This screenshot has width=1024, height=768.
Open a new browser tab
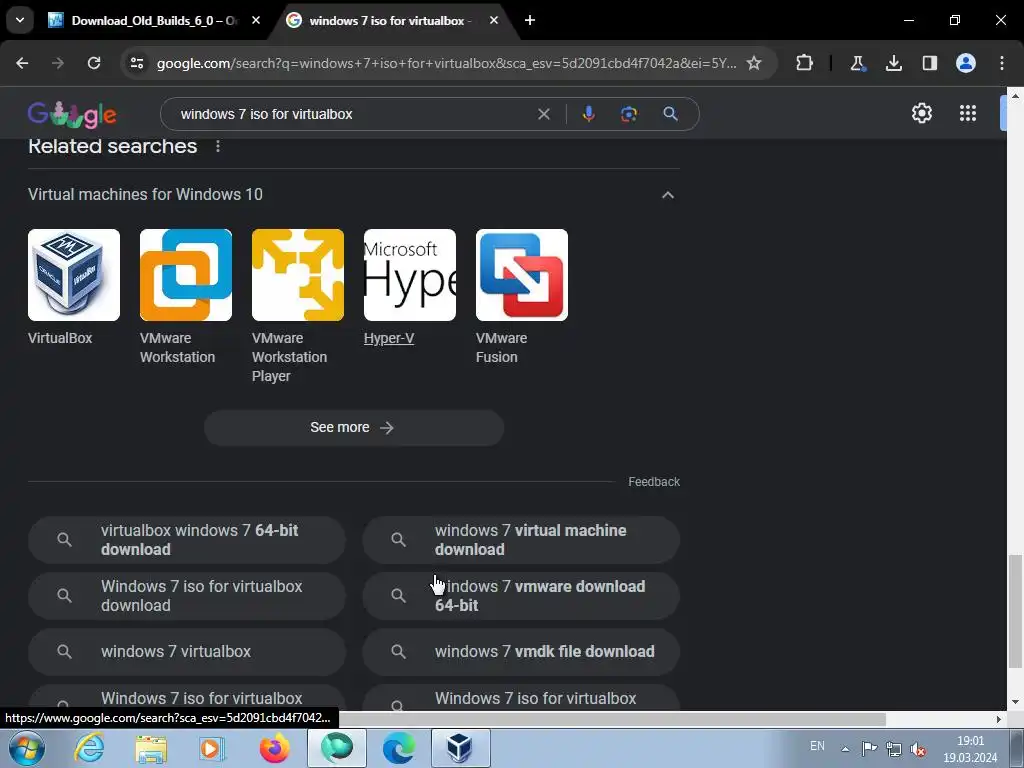pos(530,20)
